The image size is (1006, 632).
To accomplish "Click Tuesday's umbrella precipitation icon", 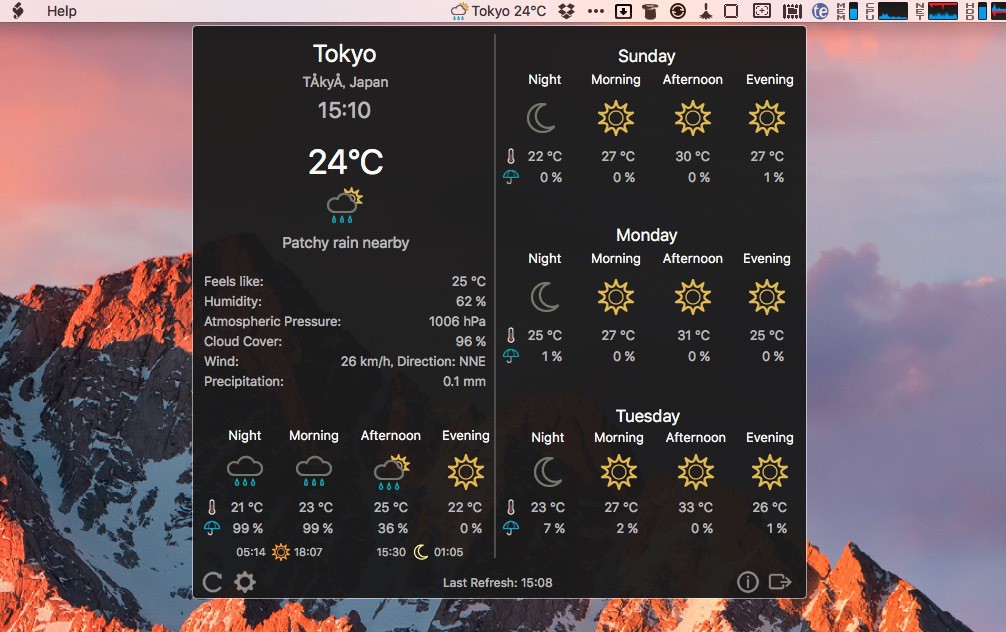I will click(511, 528).
